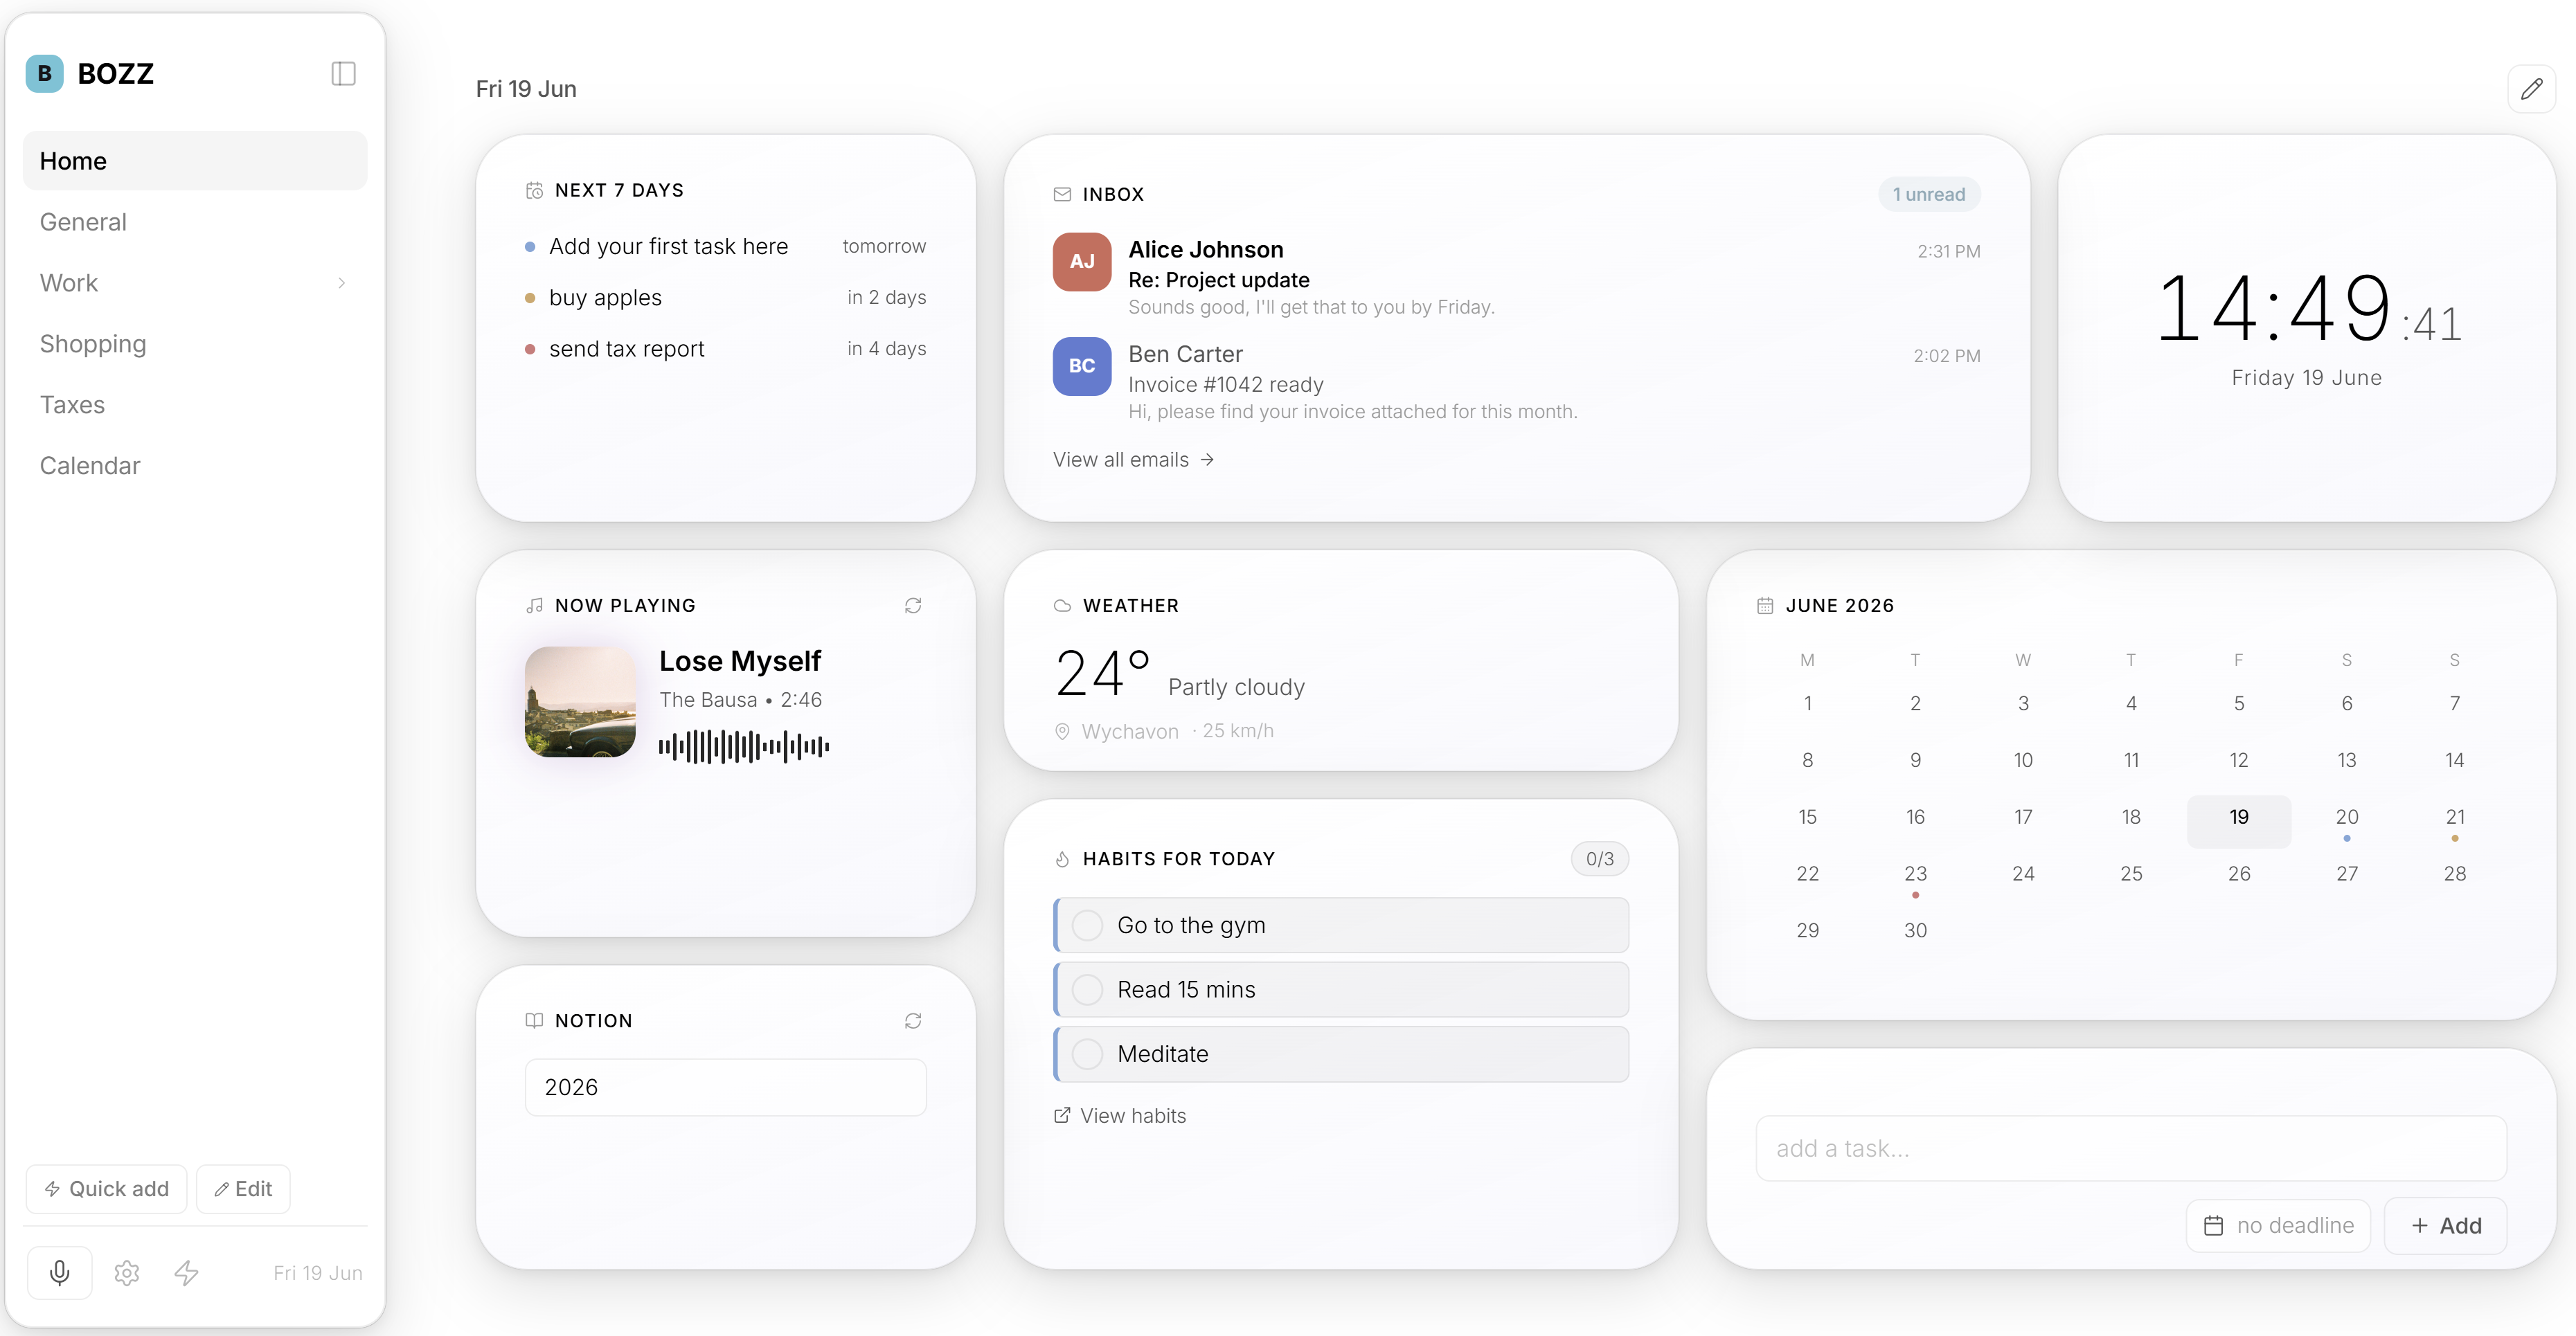Select June 23 on the calendar

click(x=1915, y=878)
